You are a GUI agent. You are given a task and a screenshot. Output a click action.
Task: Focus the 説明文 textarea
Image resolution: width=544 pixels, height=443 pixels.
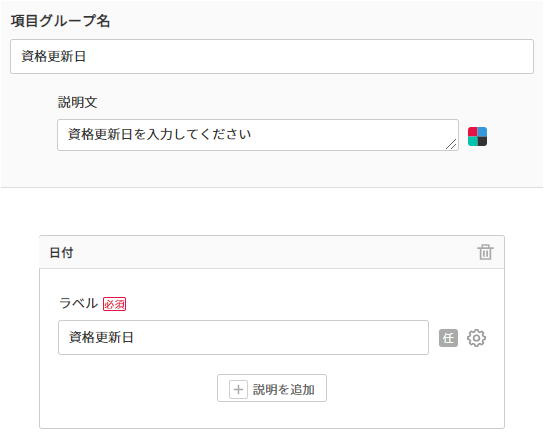[x=258, y=135]
